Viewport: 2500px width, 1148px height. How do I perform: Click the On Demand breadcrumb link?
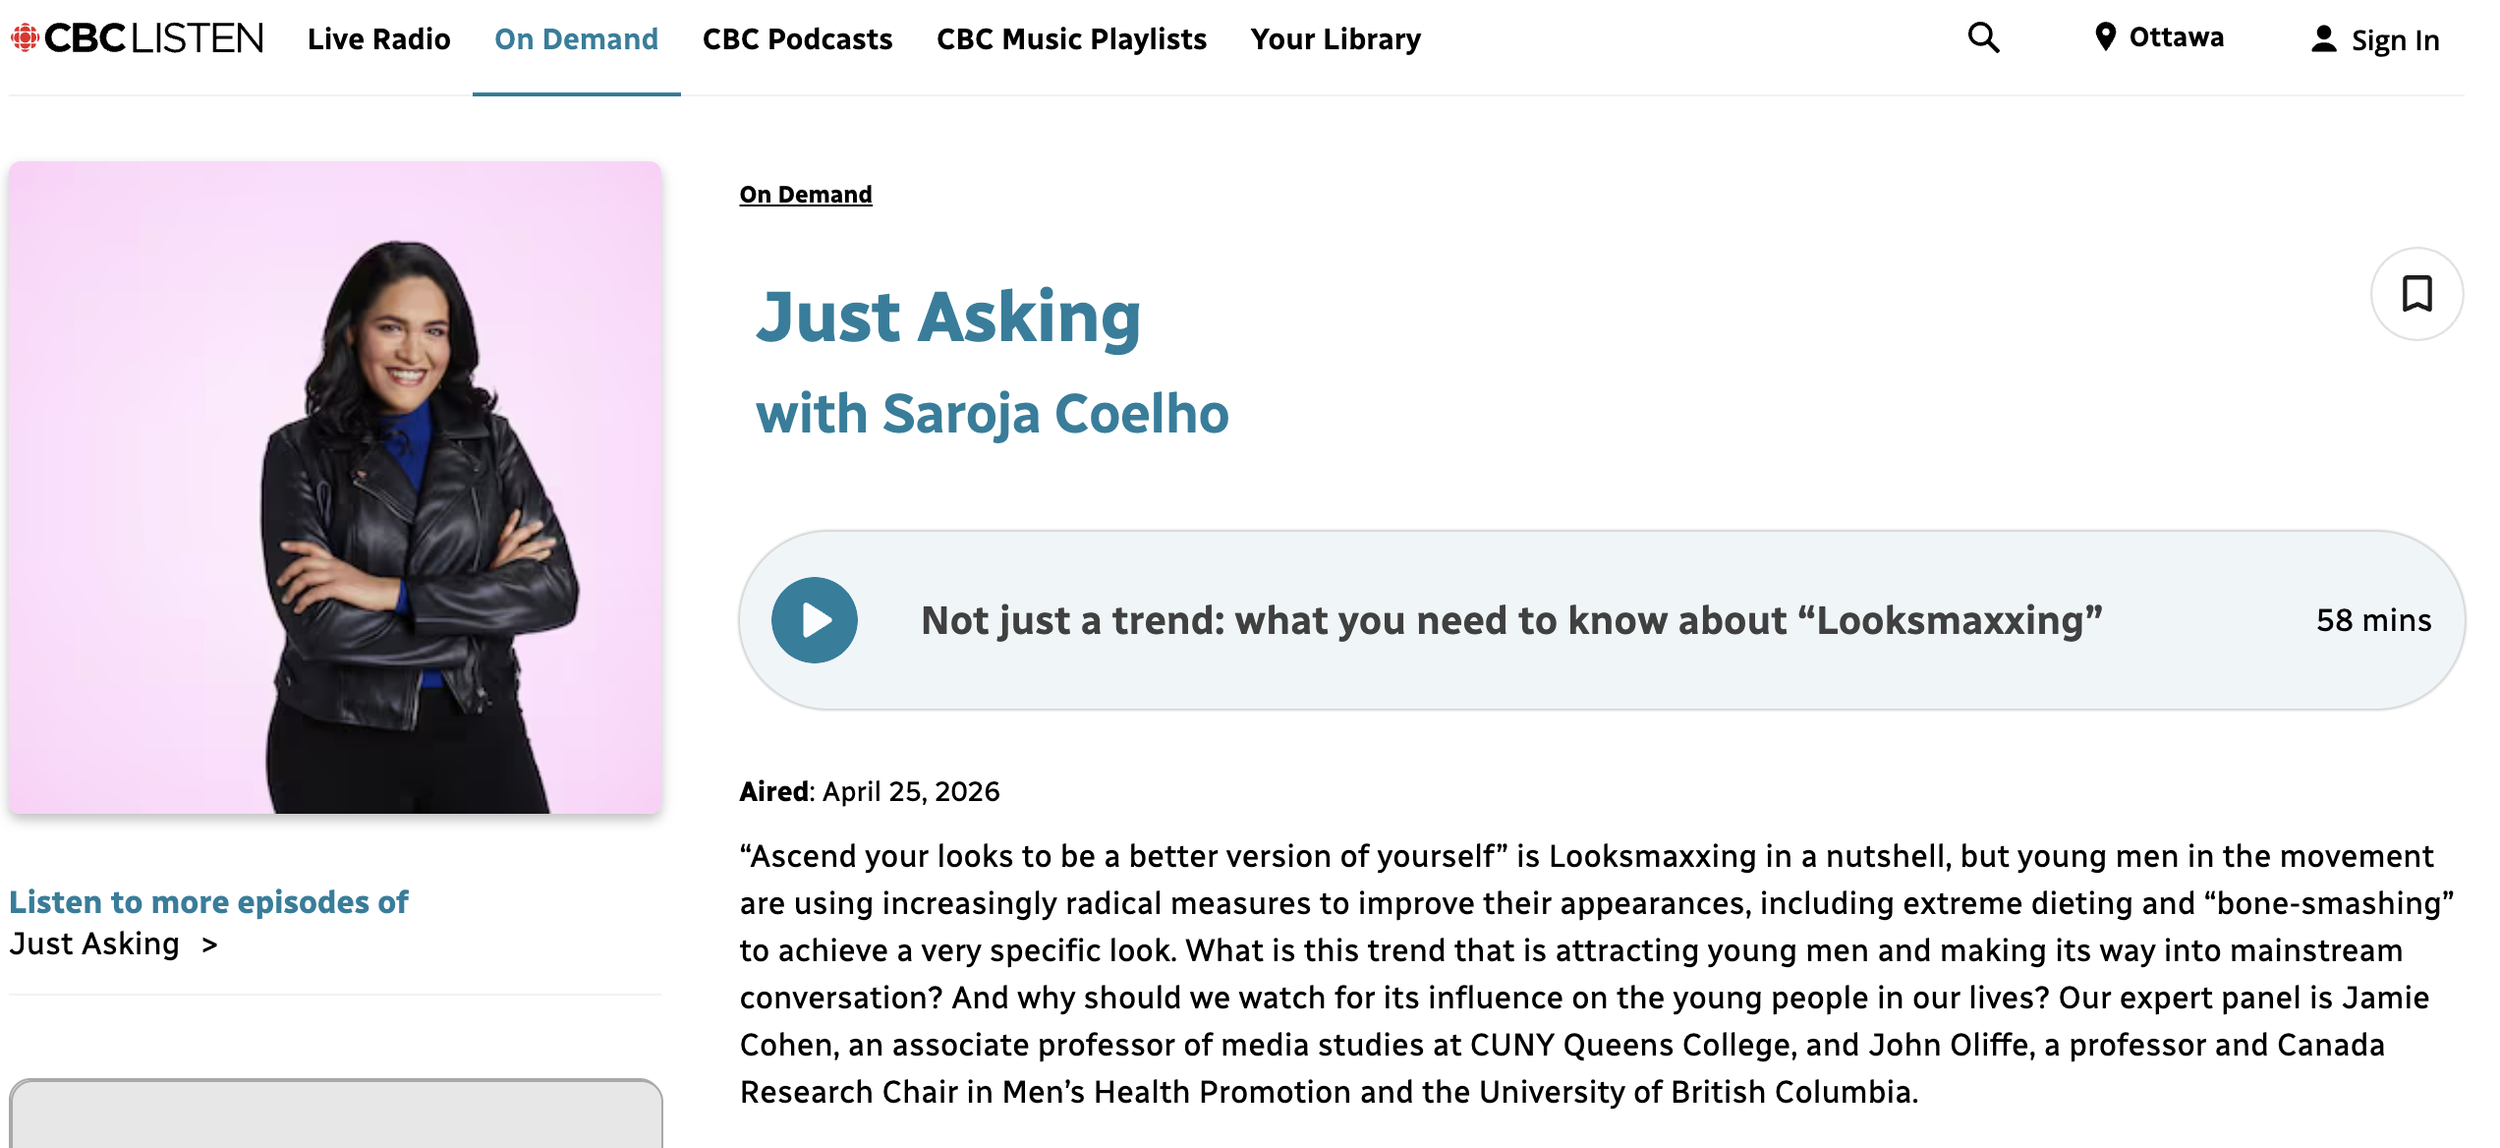click(805, 194)
